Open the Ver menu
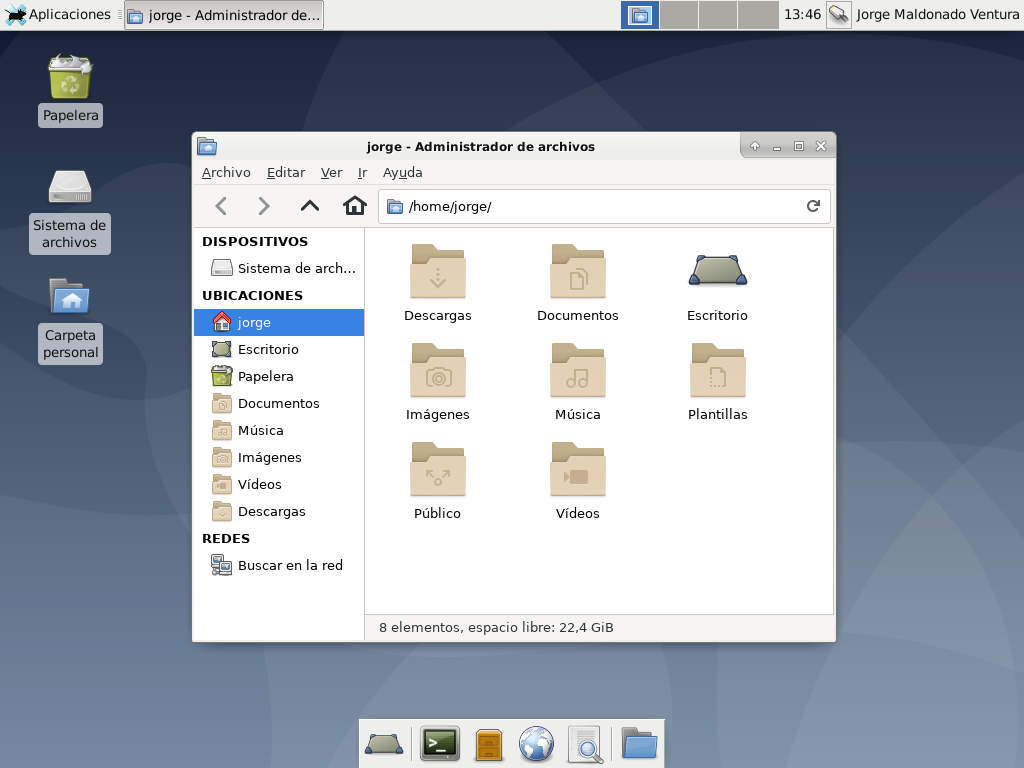 pyautogui.click(x=331, y=172)
